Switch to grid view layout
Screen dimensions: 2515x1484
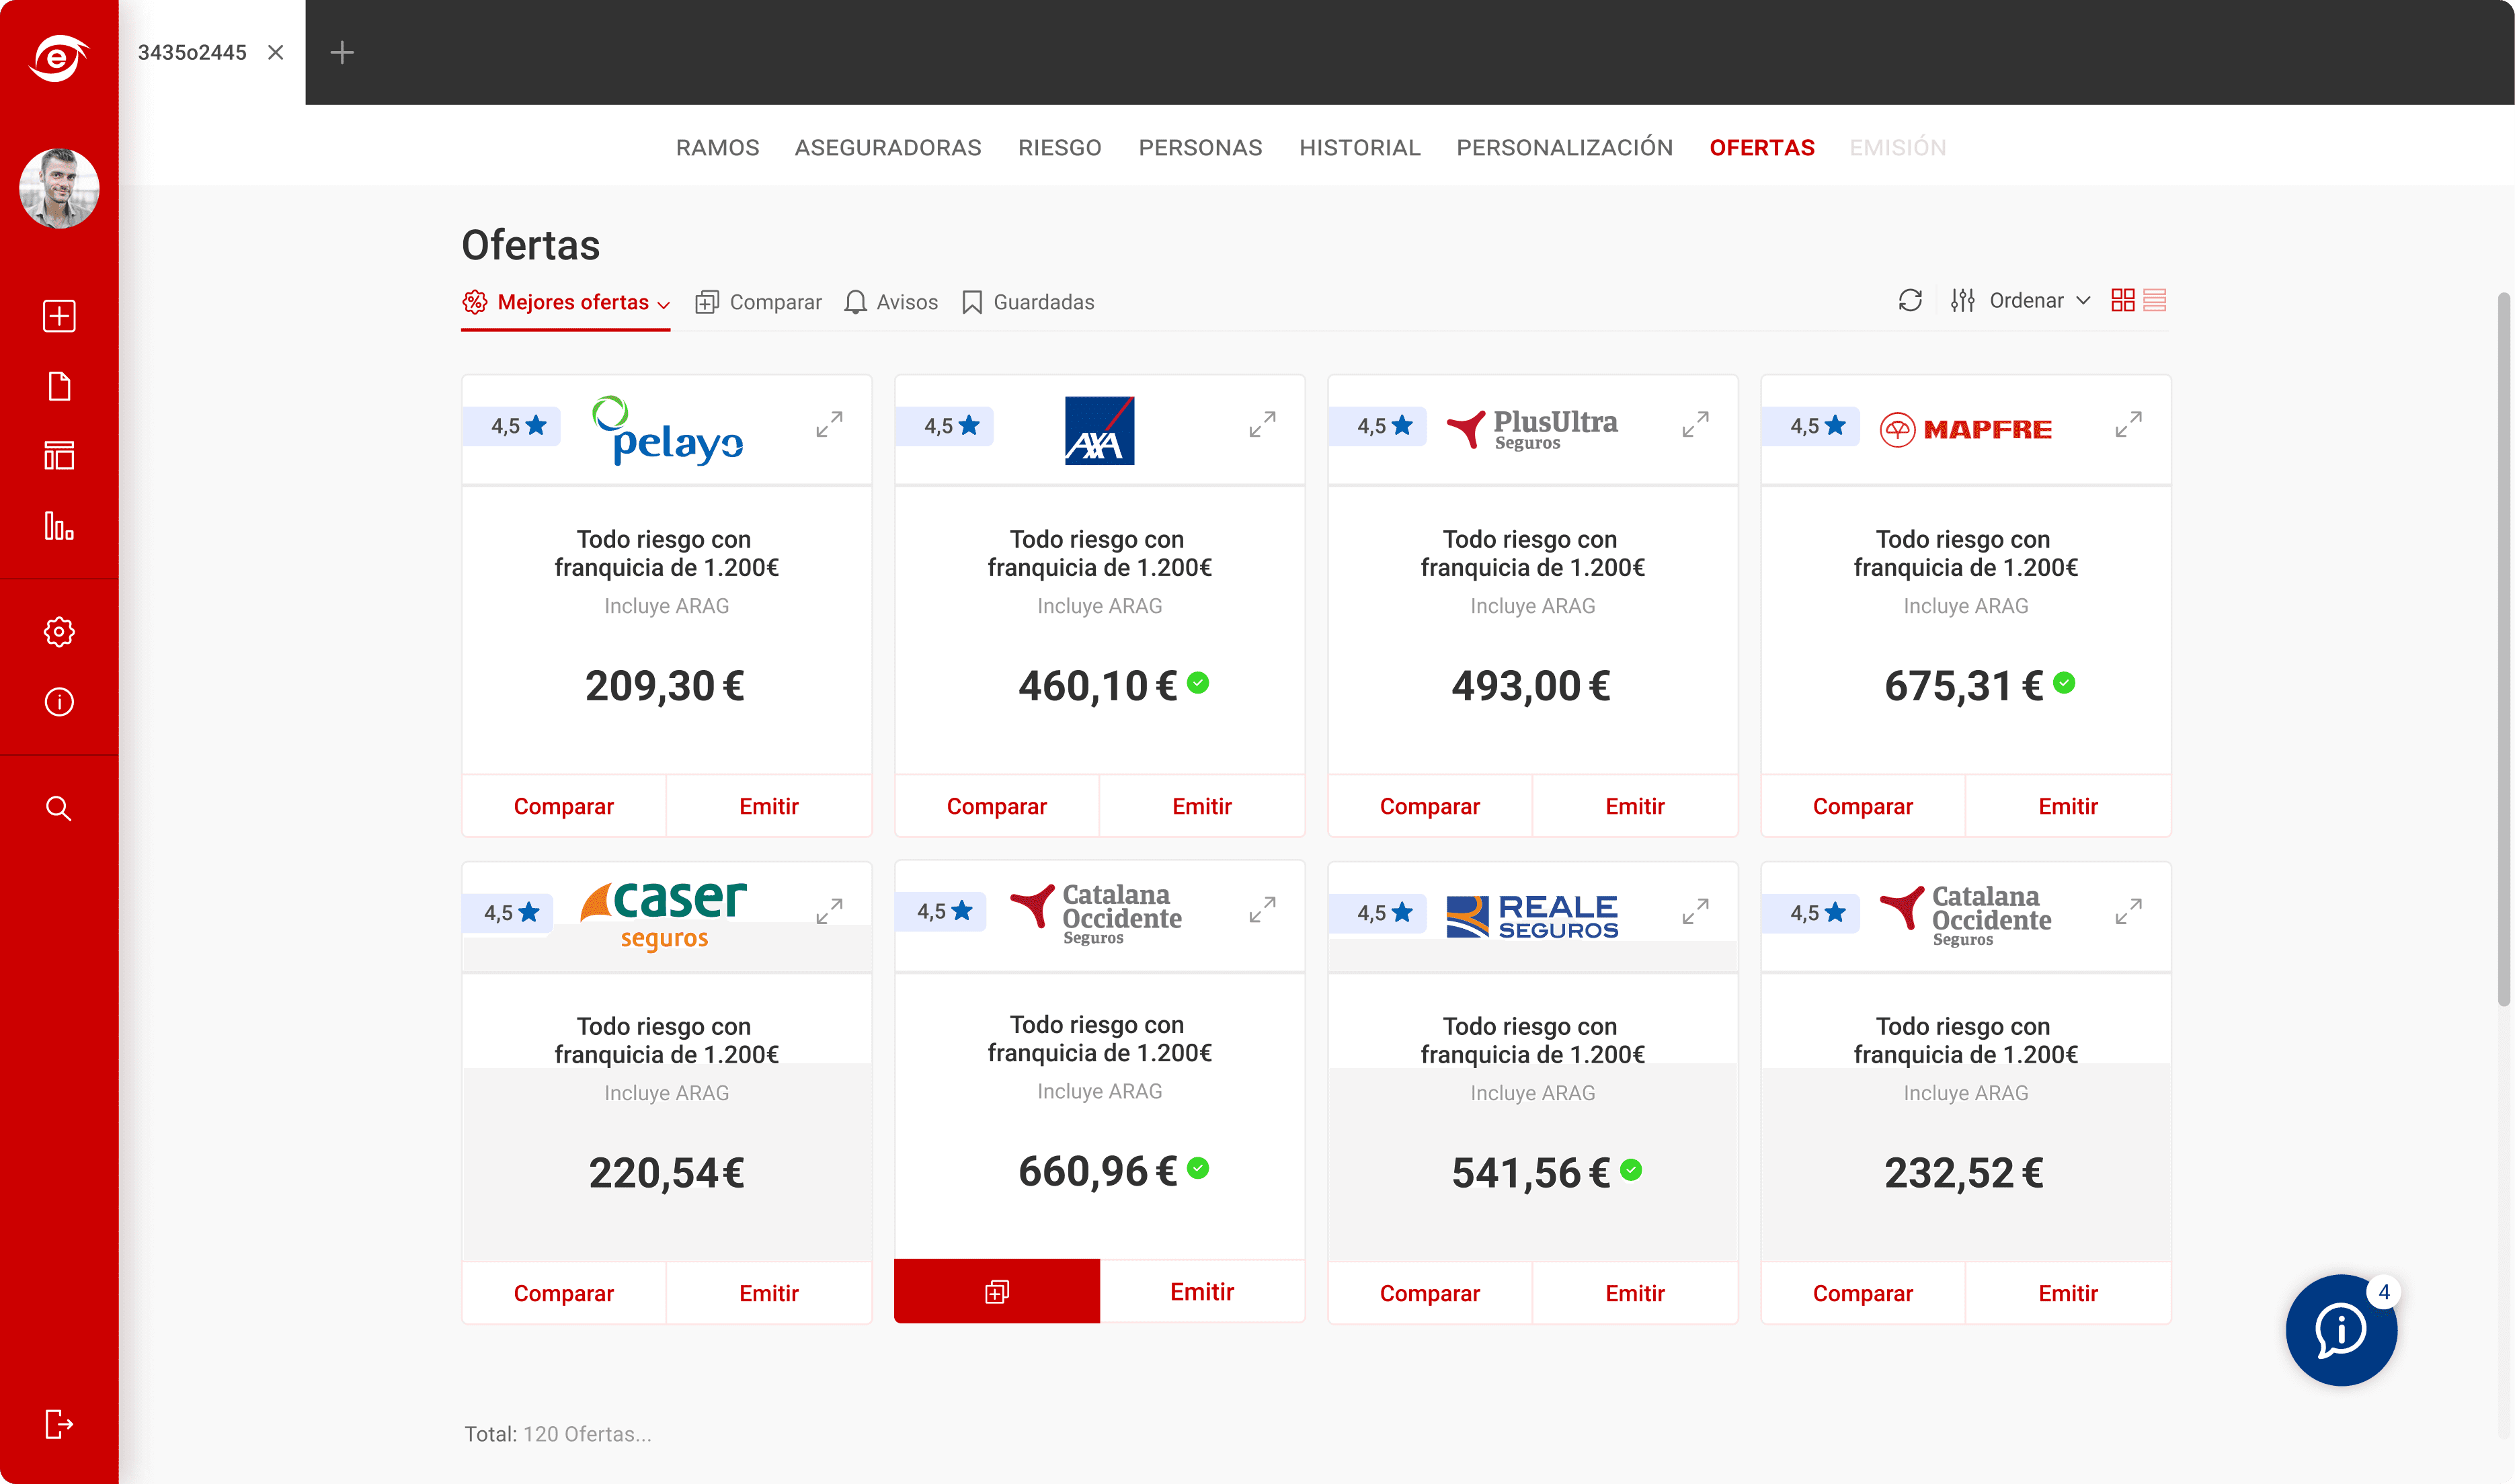point(2122,300)
